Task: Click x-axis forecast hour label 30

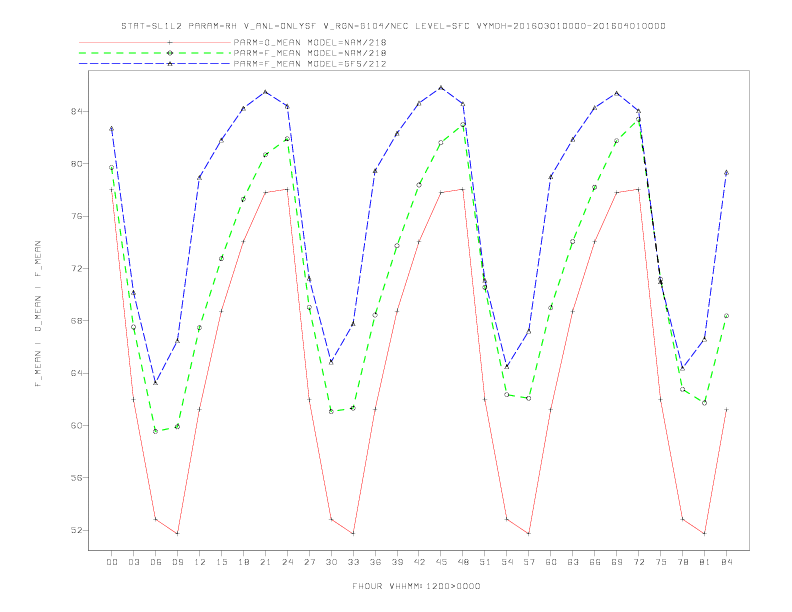Action: coord(331,562)
